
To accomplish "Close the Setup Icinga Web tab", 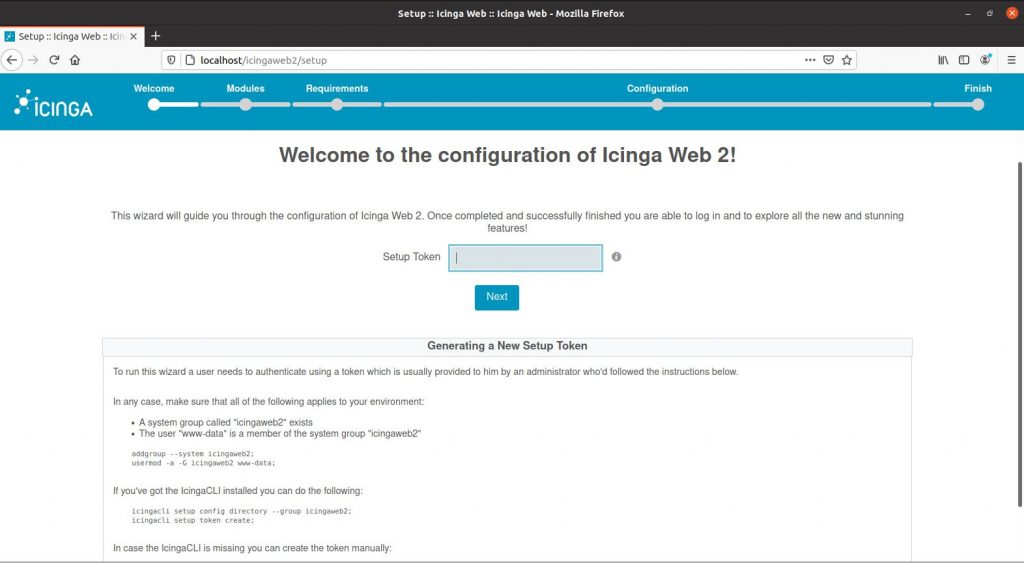I will [133, 37].
